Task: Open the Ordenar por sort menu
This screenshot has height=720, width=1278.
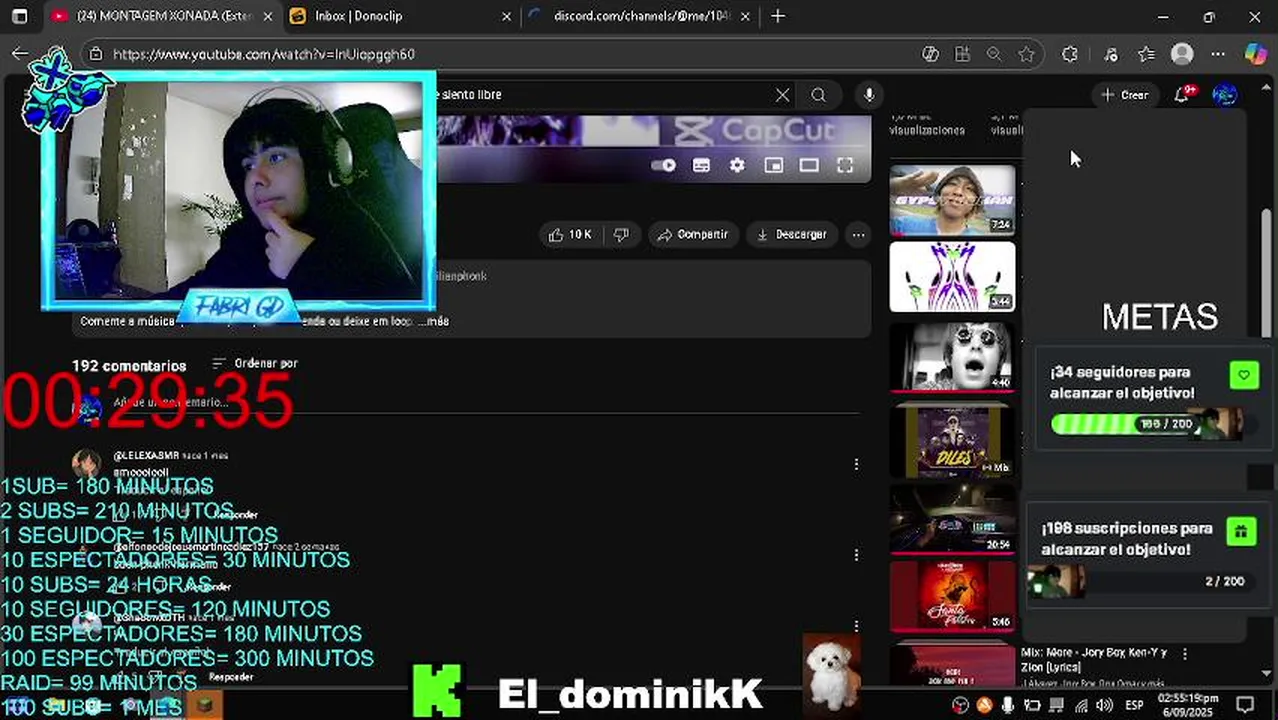Action: point(255,363)
